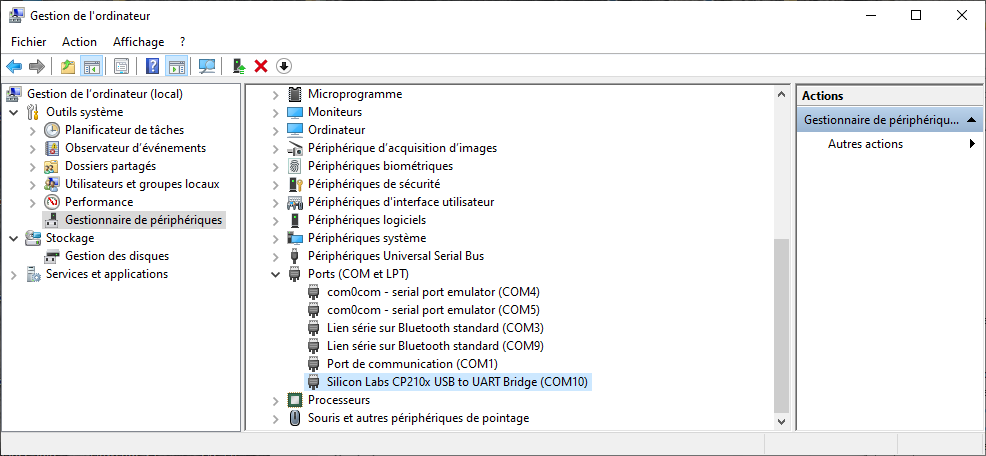
Task: Click the blue Help question mark icon
Action: [x=152, y=66]
